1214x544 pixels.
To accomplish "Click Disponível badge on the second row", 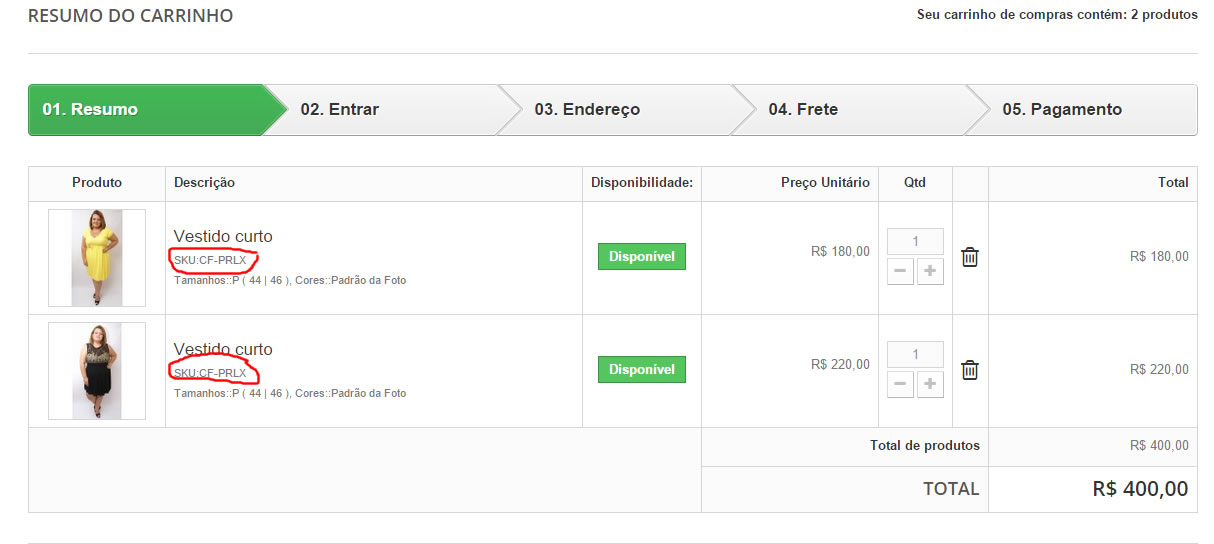I will point(642,370).
